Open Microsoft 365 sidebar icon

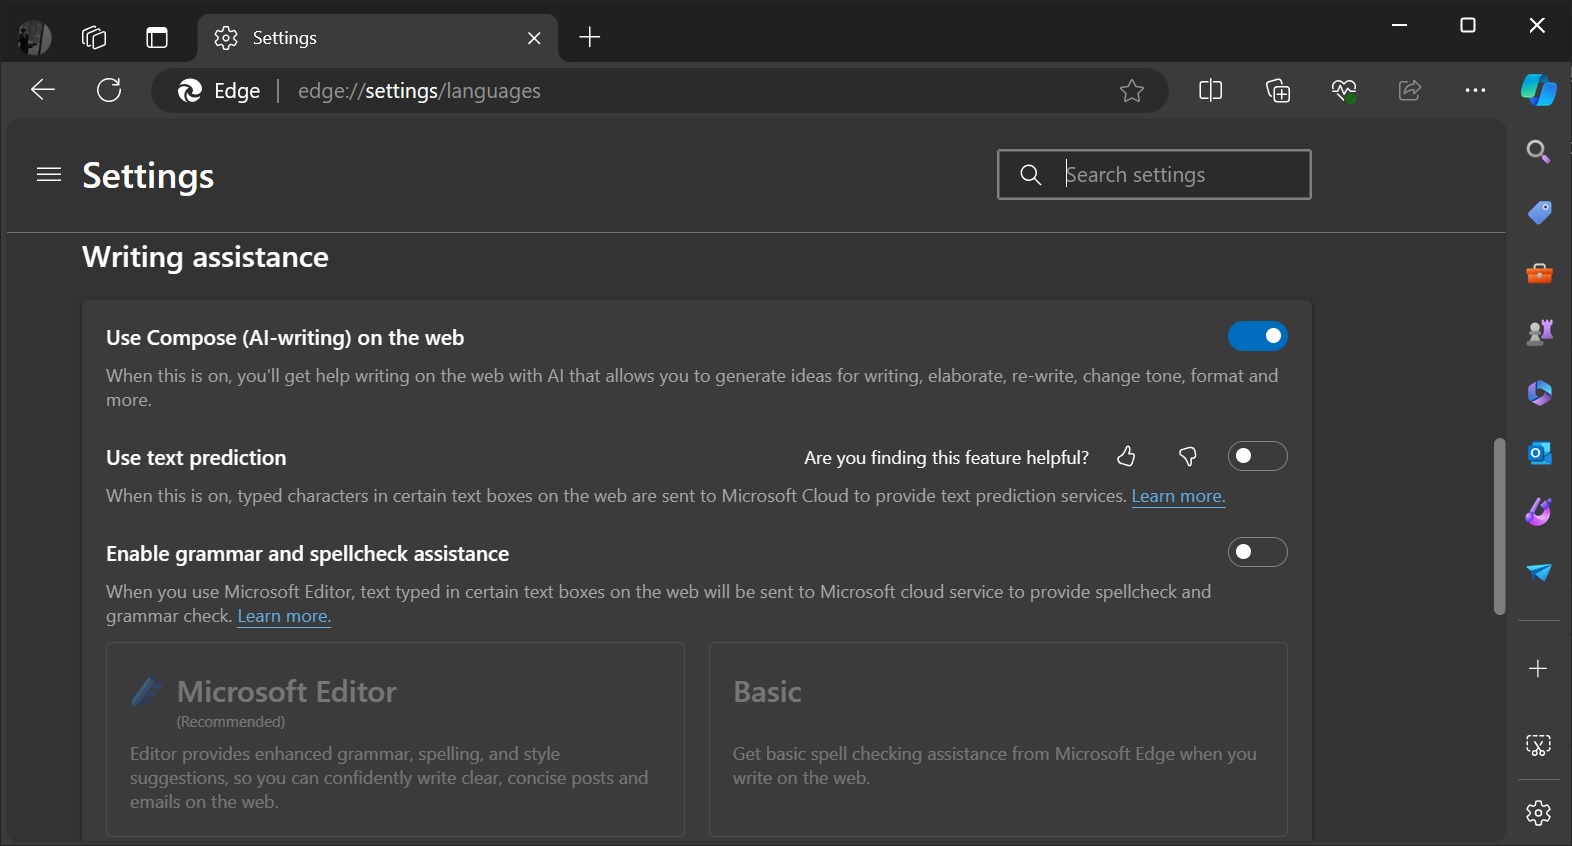pyautogui.click(x=1539, y=392)
